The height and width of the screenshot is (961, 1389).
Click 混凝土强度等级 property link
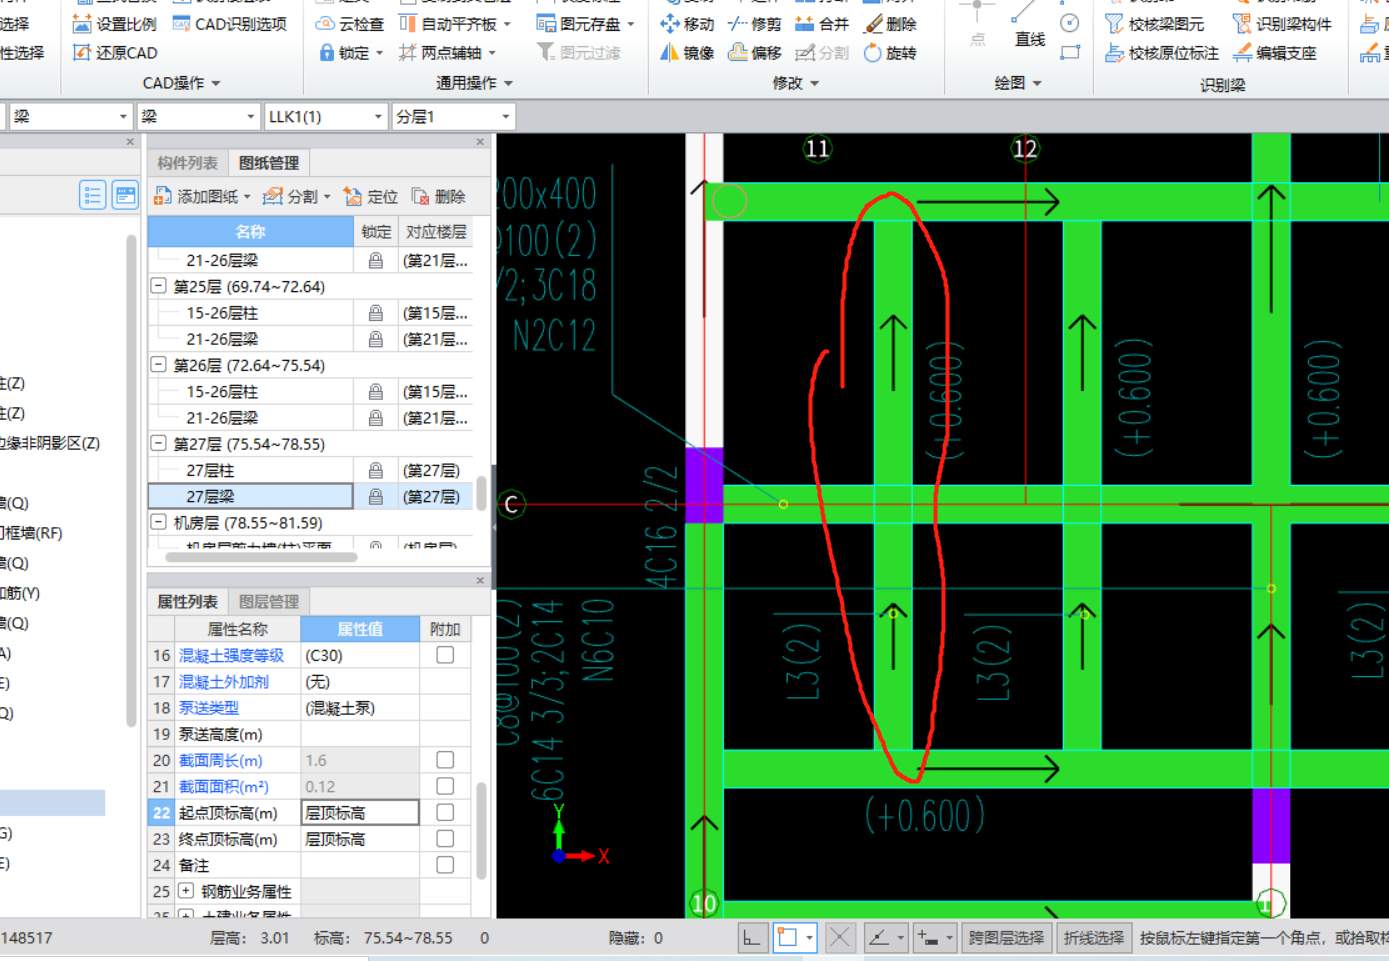232,655
